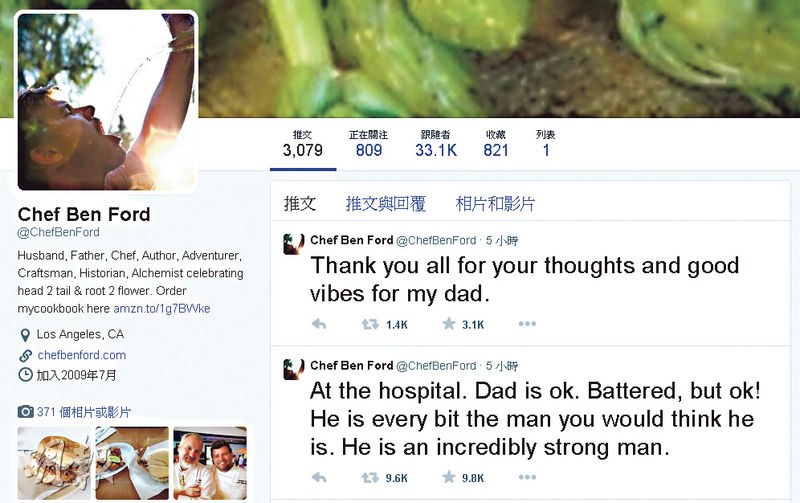Open the two chefs photo thumbnail

tap(210, 463)
